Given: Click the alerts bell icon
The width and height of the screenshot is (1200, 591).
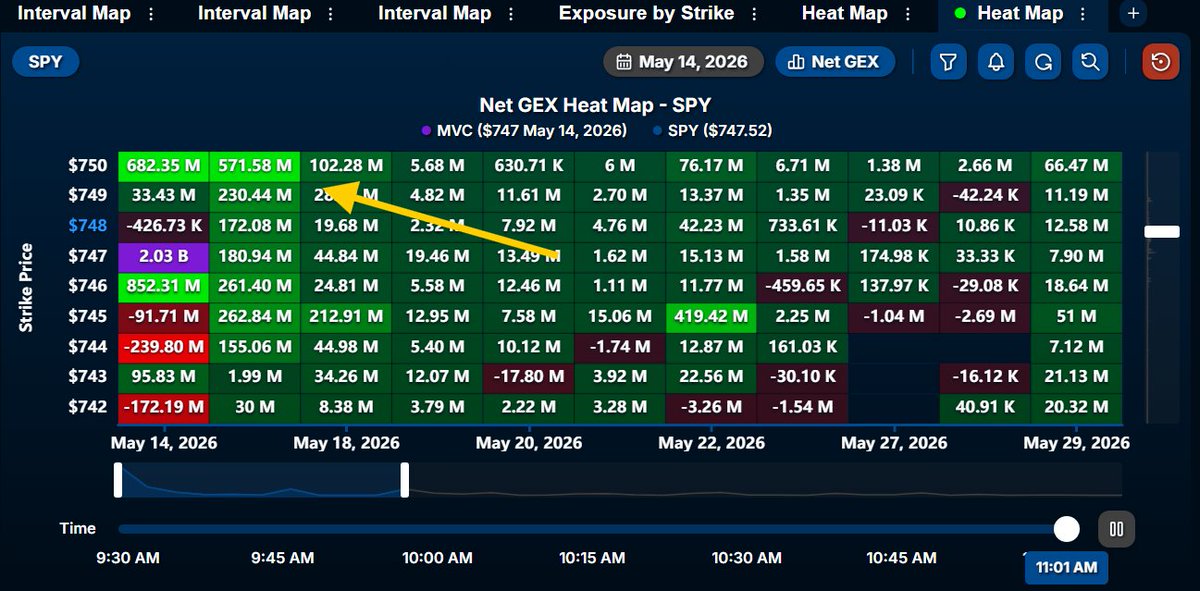Looking at the screenshot, I should tap(996, 62).
